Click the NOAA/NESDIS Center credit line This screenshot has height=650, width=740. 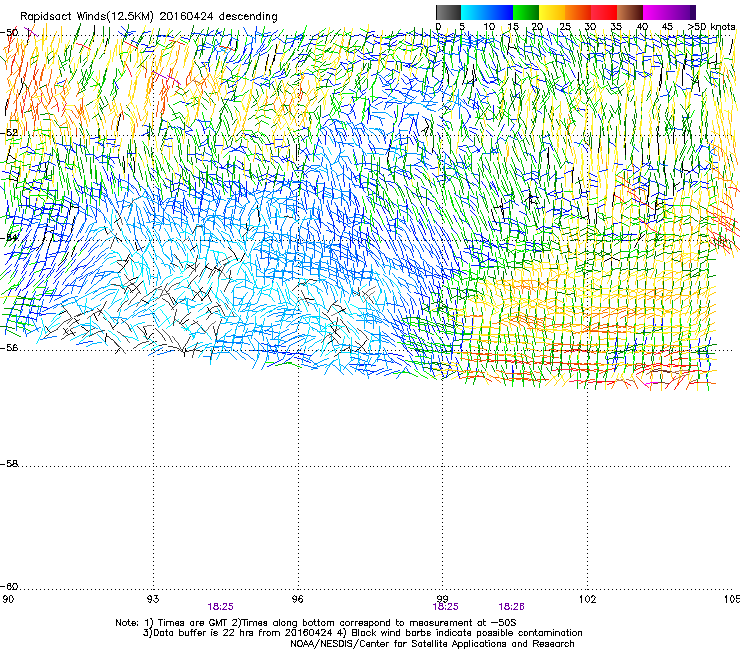(x=432, y=644)
